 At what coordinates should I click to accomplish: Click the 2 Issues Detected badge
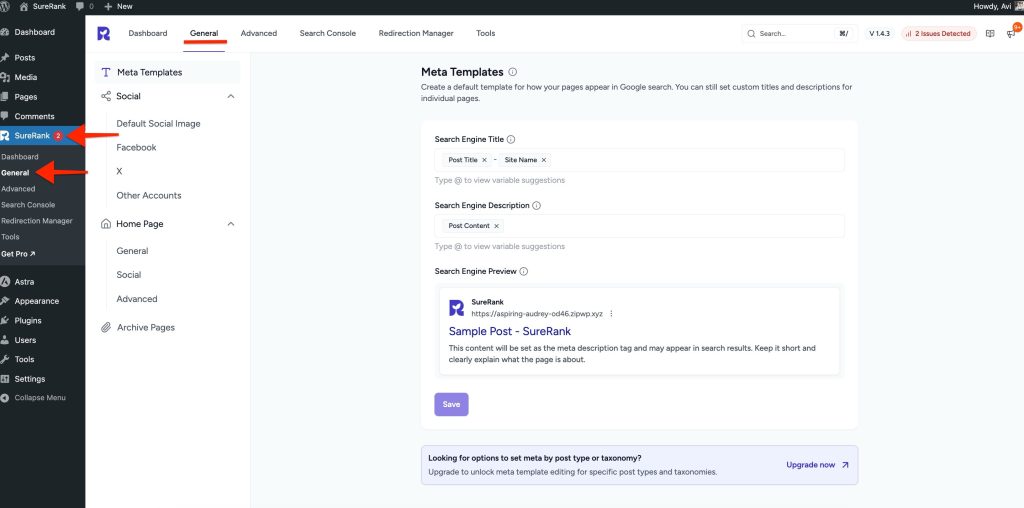point(938,33)
